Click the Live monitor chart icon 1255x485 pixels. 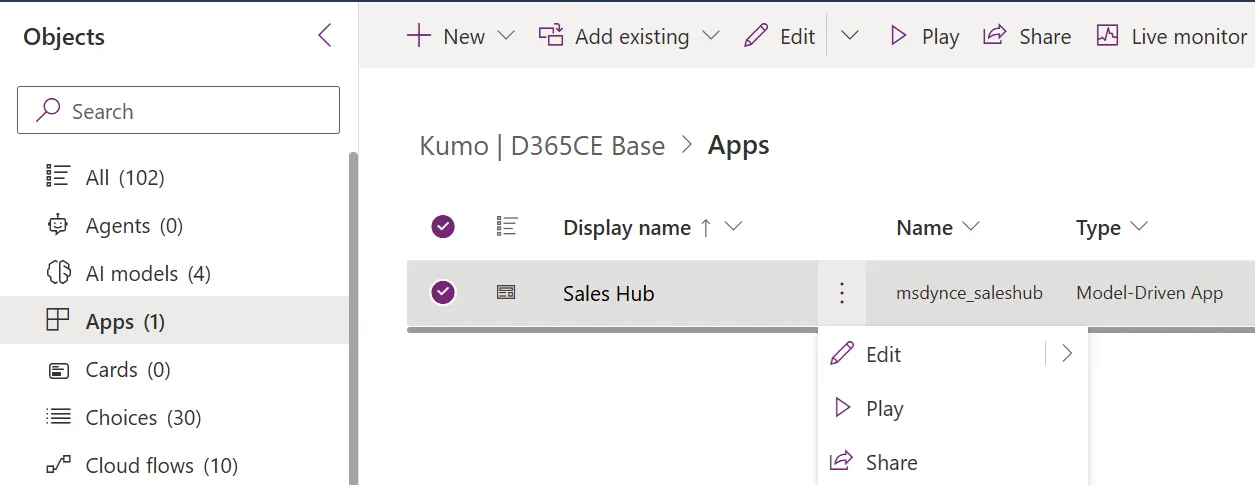pos(1107,36)
